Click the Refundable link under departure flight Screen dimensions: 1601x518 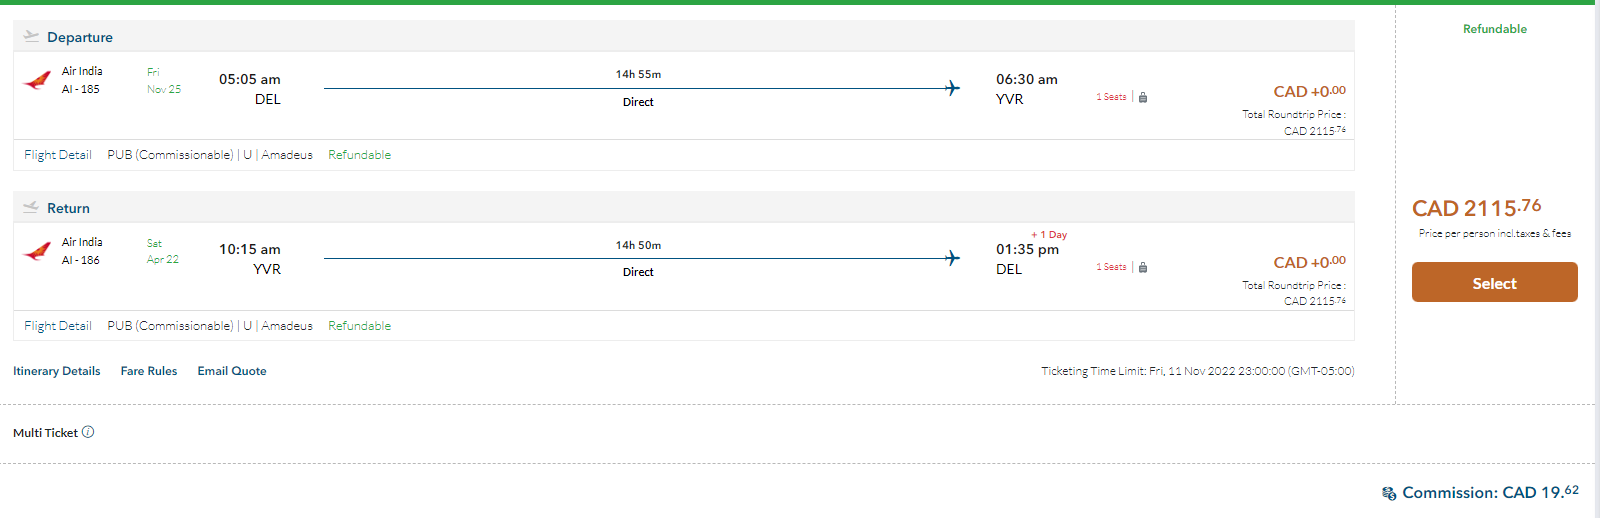pos(359,155)
